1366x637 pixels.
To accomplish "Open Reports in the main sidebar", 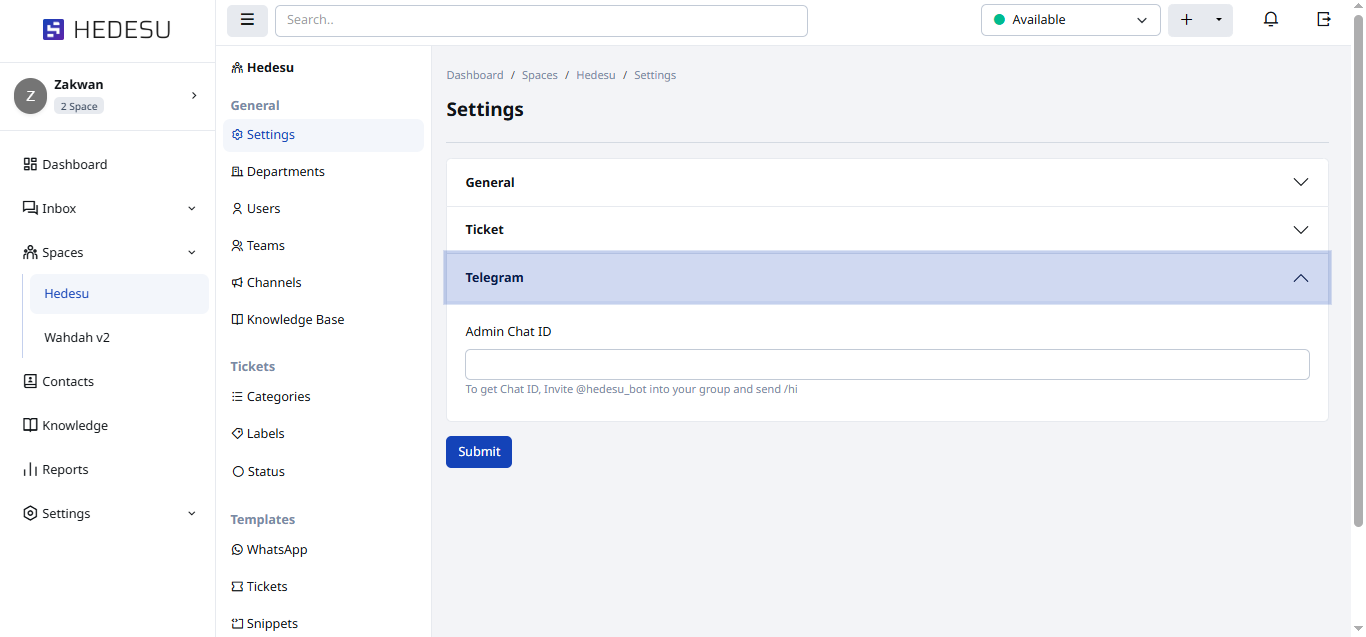I will pyautogui.click(x=65, y=470).
